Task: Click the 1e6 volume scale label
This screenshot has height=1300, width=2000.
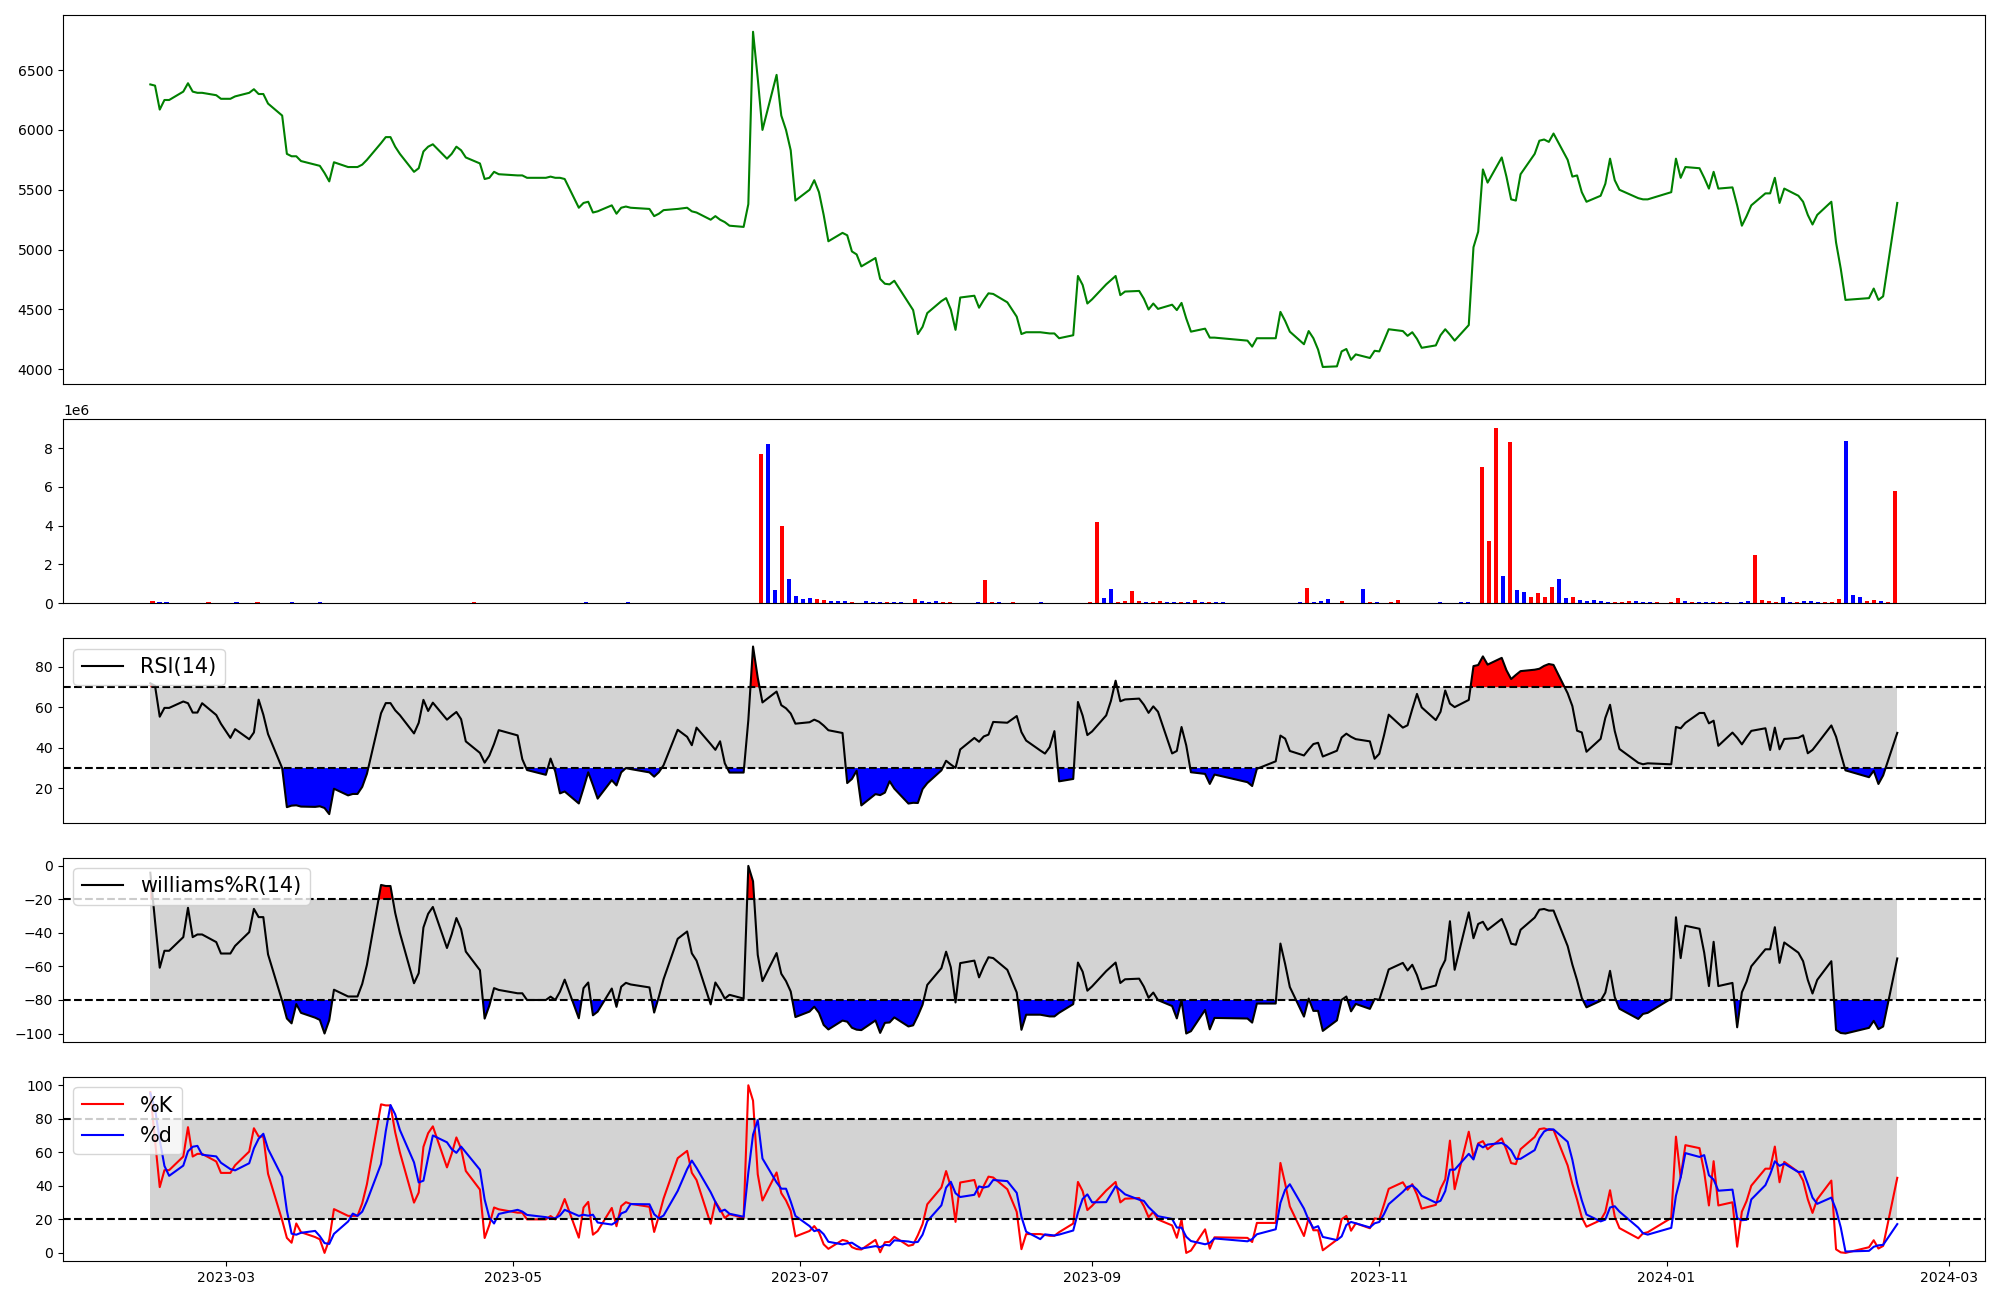Action: pos(77,411)
